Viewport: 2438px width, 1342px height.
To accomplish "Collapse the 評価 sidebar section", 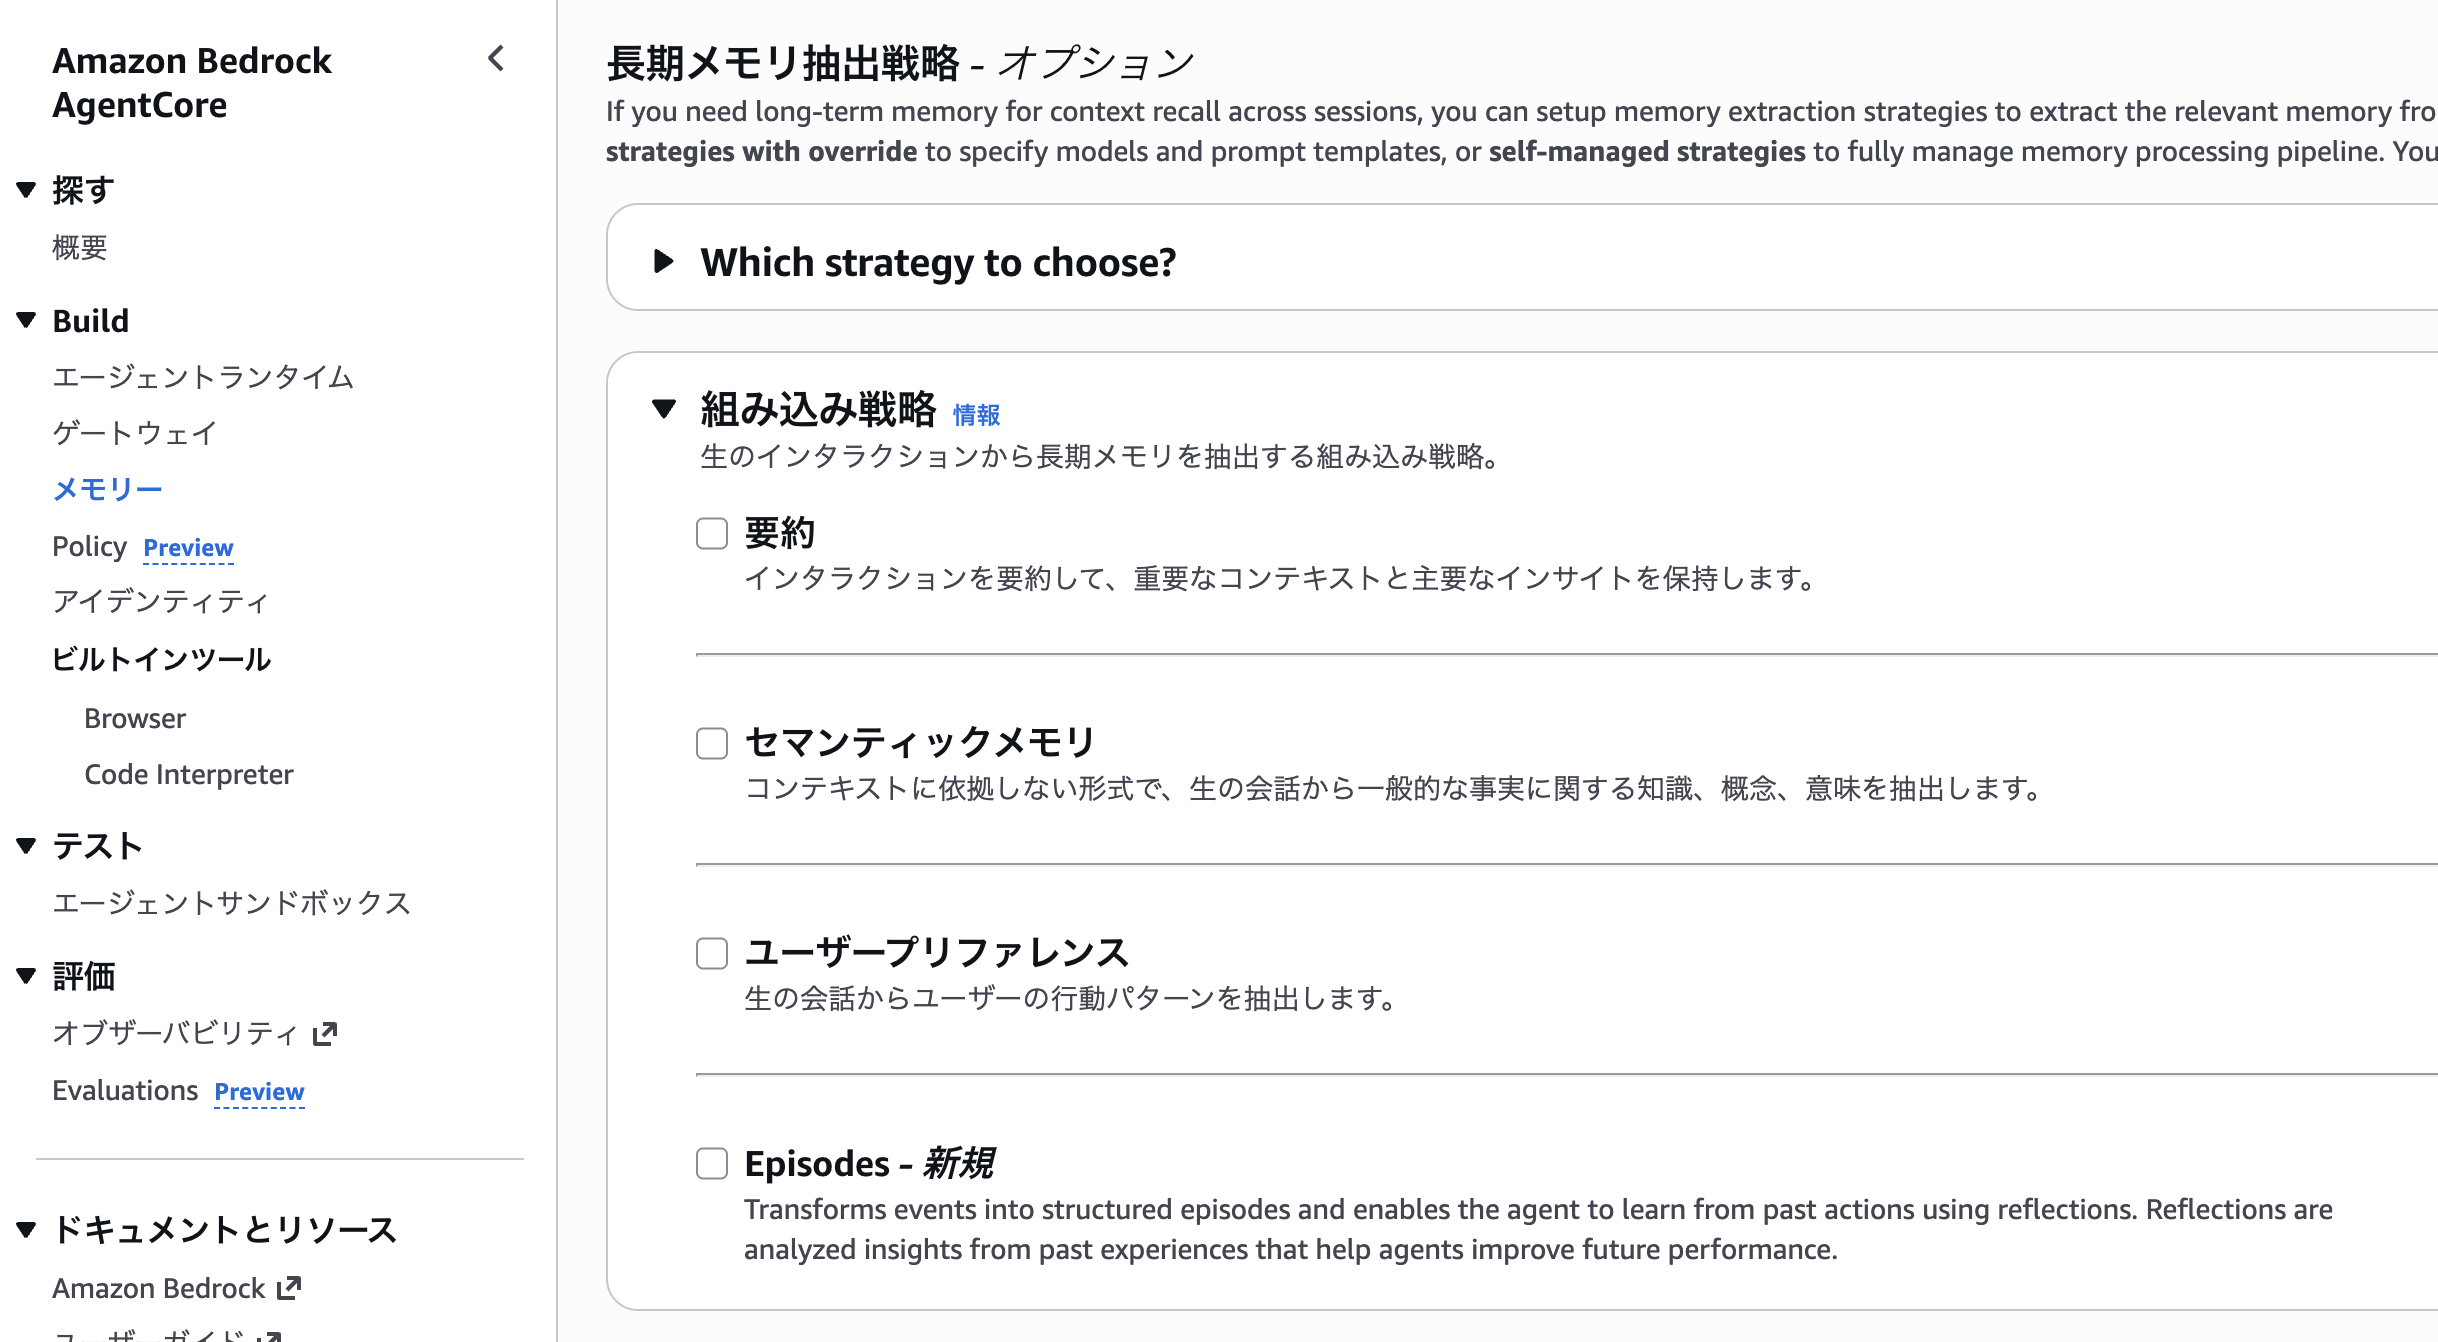I will [x=27, y=976].
